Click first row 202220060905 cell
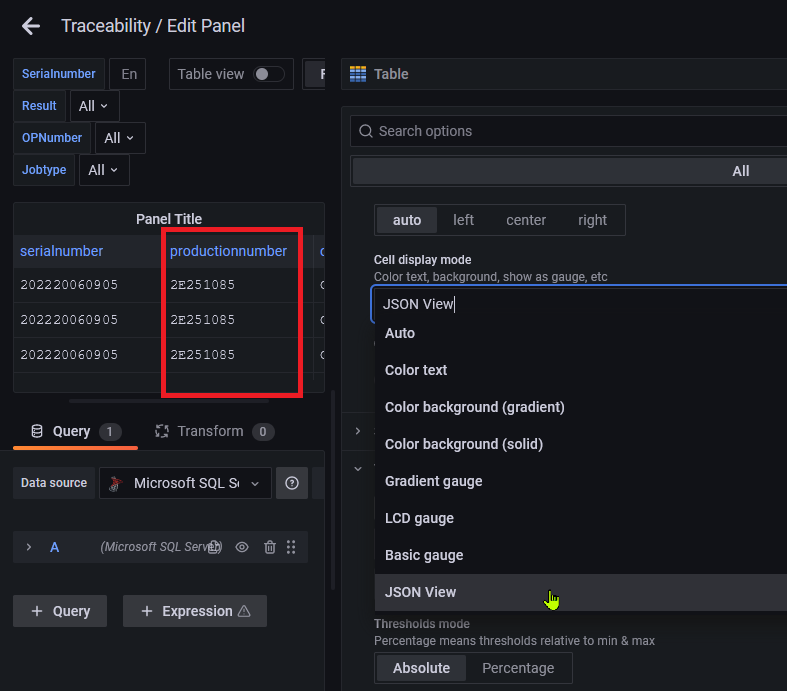 (x=69, y=285)
